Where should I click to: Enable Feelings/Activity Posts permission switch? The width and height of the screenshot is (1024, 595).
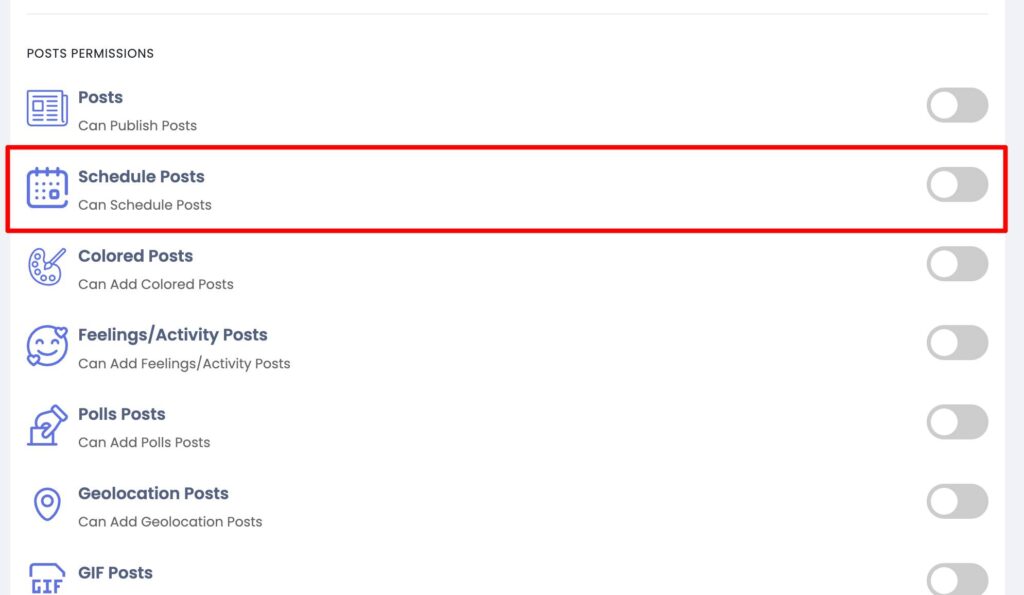pyautogui.click(x=957, y=343)
